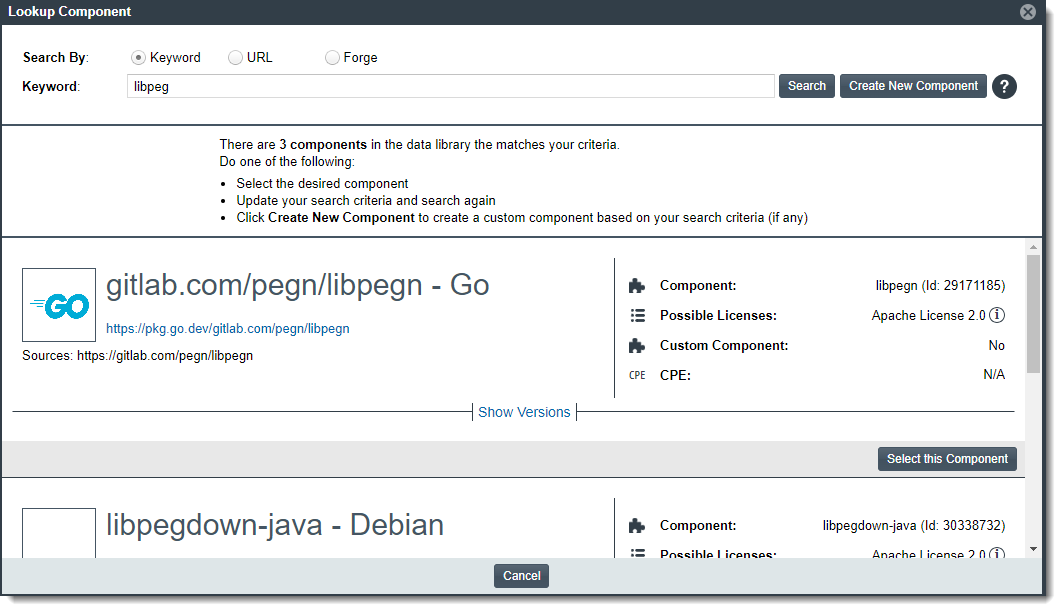Click the libpegn Component puzzle piece icon
The width and height of the screenshot is (1061, 611).
637,286
